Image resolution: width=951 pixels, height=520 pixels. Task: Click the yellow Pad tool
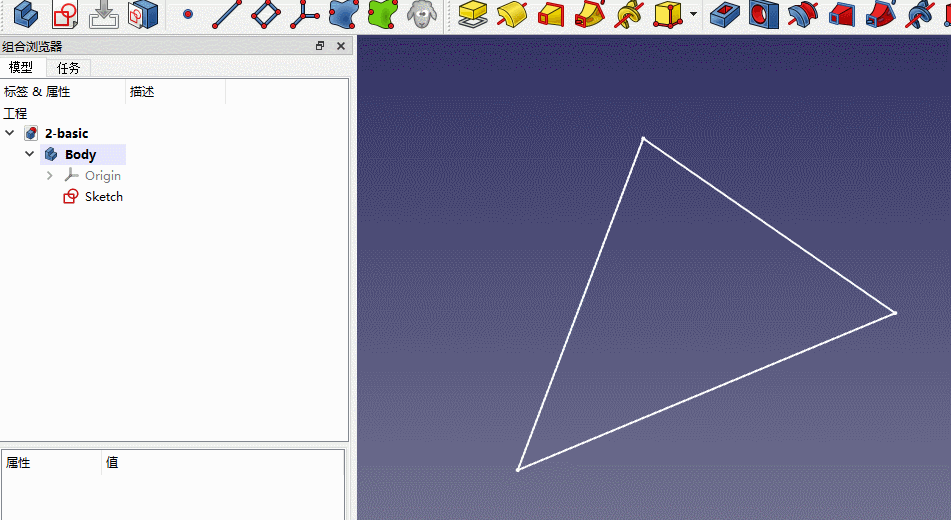[472, 14]
